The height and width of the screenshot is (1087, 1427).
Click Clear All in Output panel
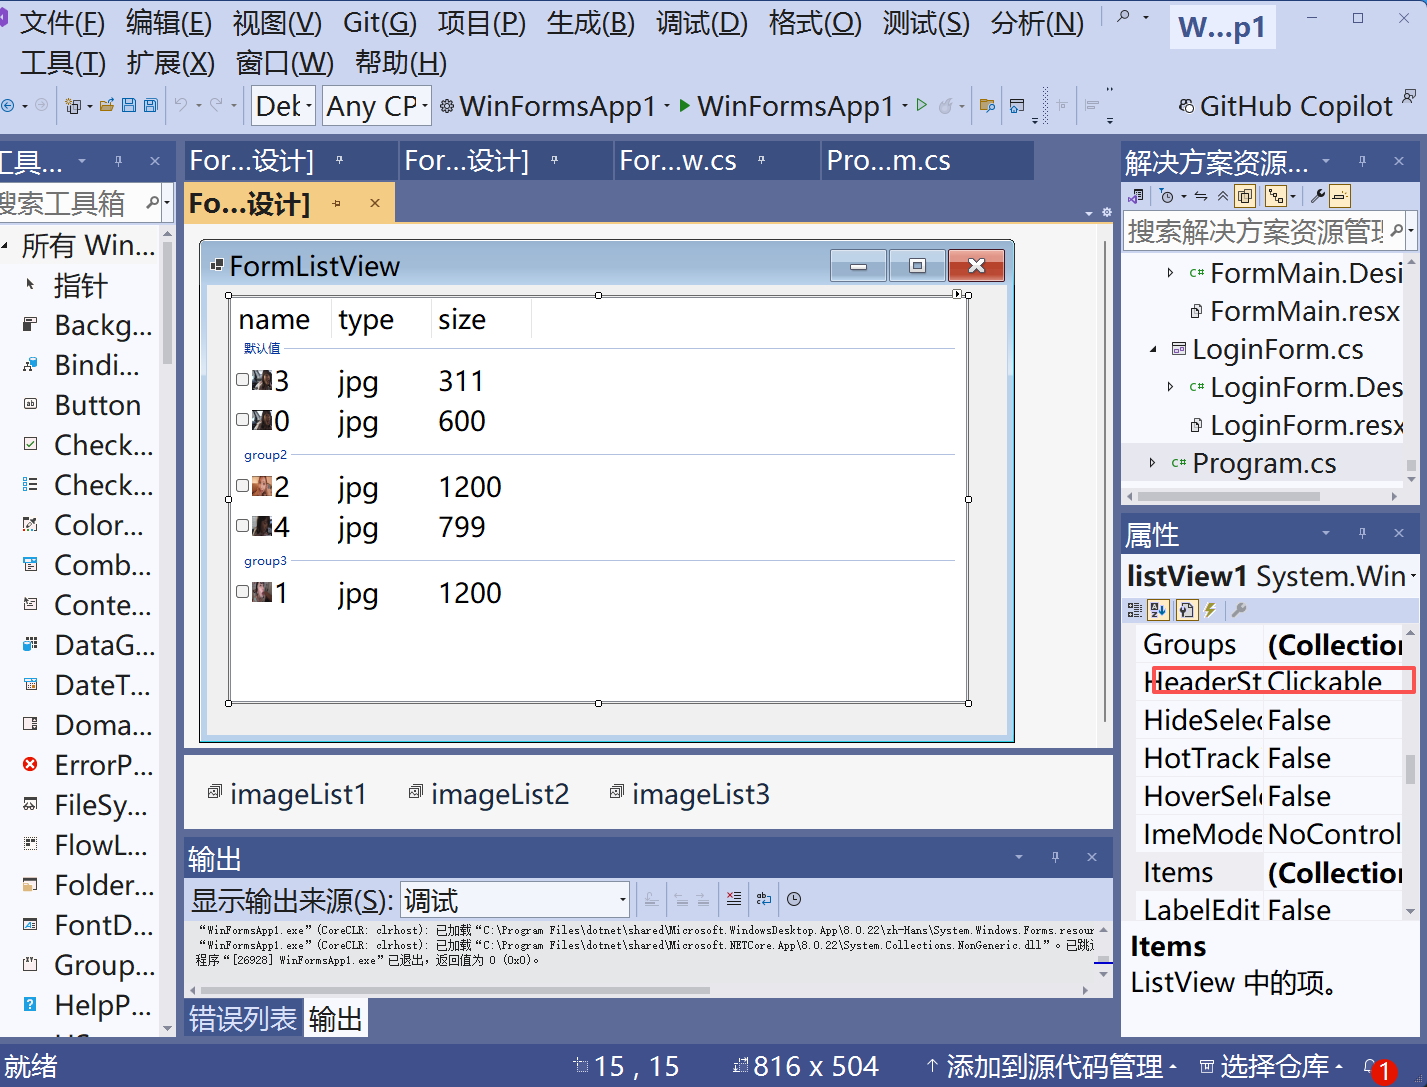734,898
